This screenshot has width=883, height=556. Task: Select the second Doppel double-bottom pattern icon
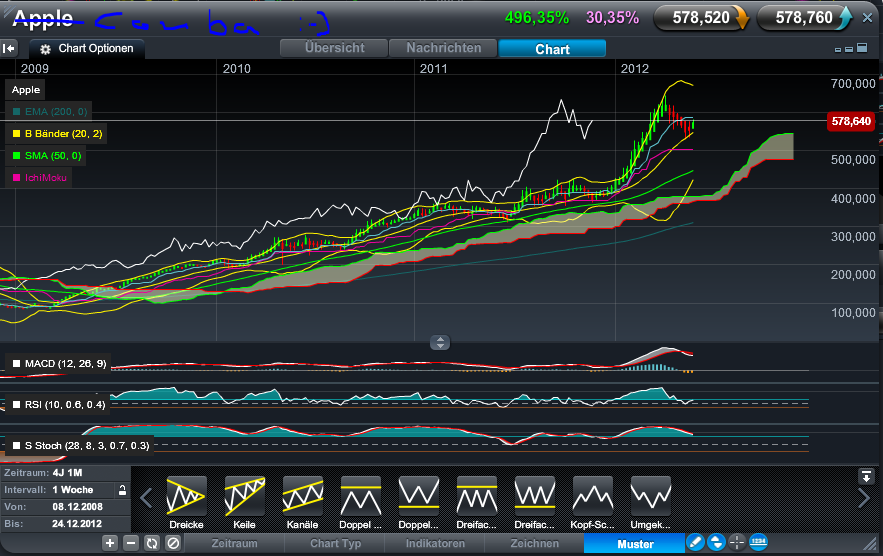click(418, 496)
